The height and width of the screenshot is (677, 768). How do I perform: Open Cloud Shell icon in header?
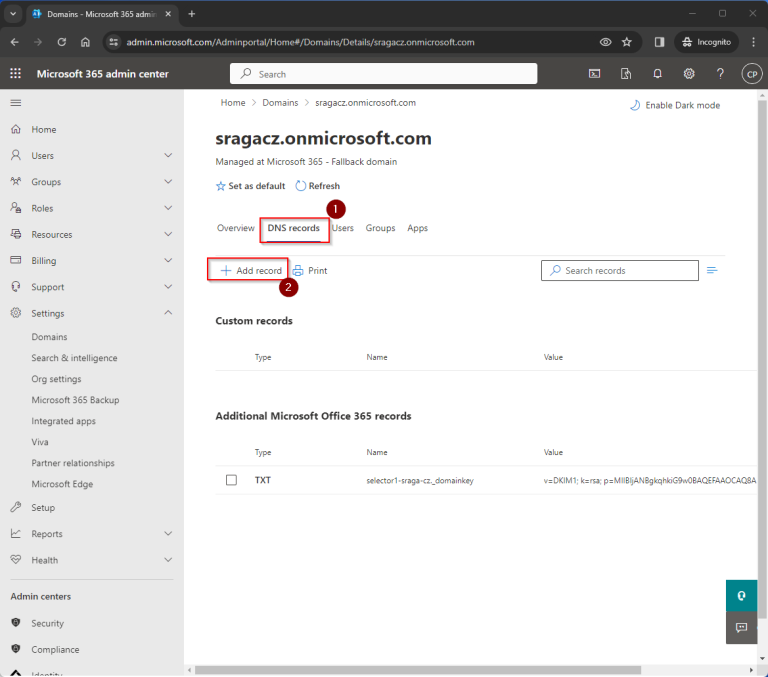594,73
